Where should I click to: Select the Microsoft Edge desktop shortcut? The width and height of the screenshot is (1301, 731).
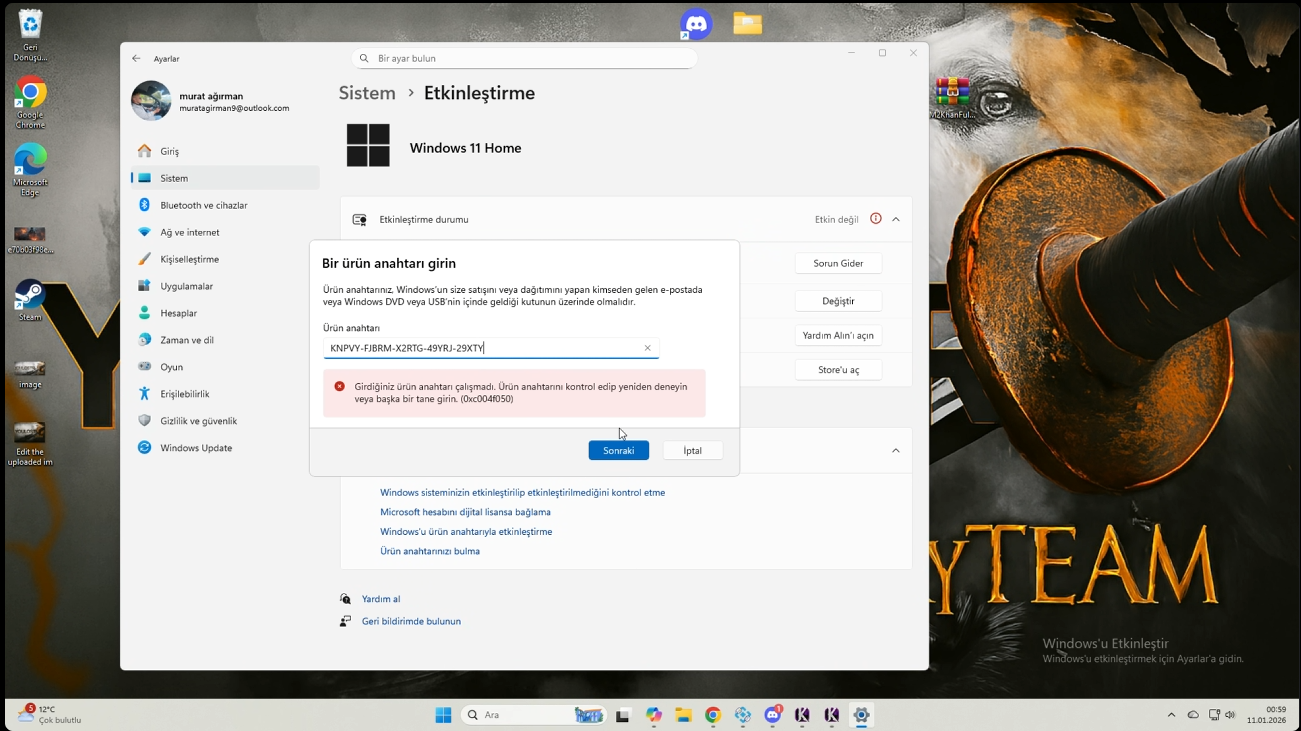[x=30, y=170]
